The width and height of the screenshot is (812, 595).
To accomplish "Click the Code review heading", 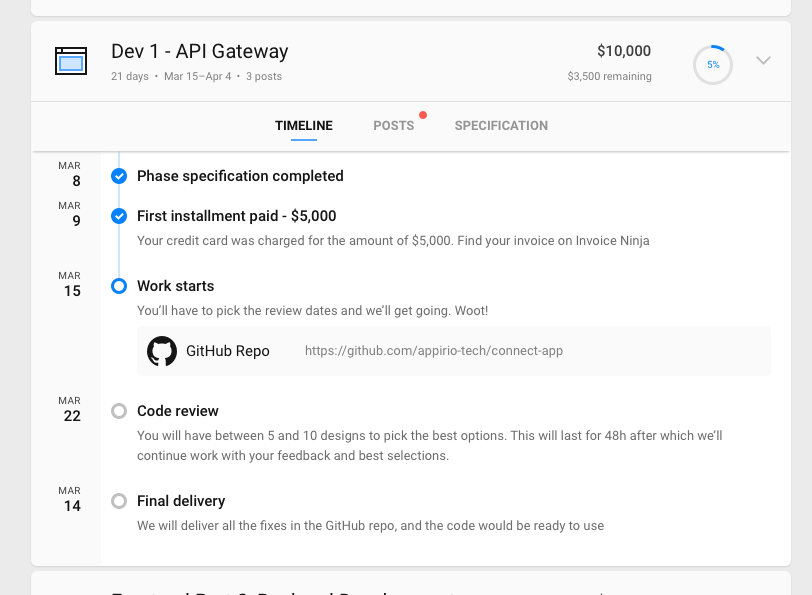I will point(178,411).
